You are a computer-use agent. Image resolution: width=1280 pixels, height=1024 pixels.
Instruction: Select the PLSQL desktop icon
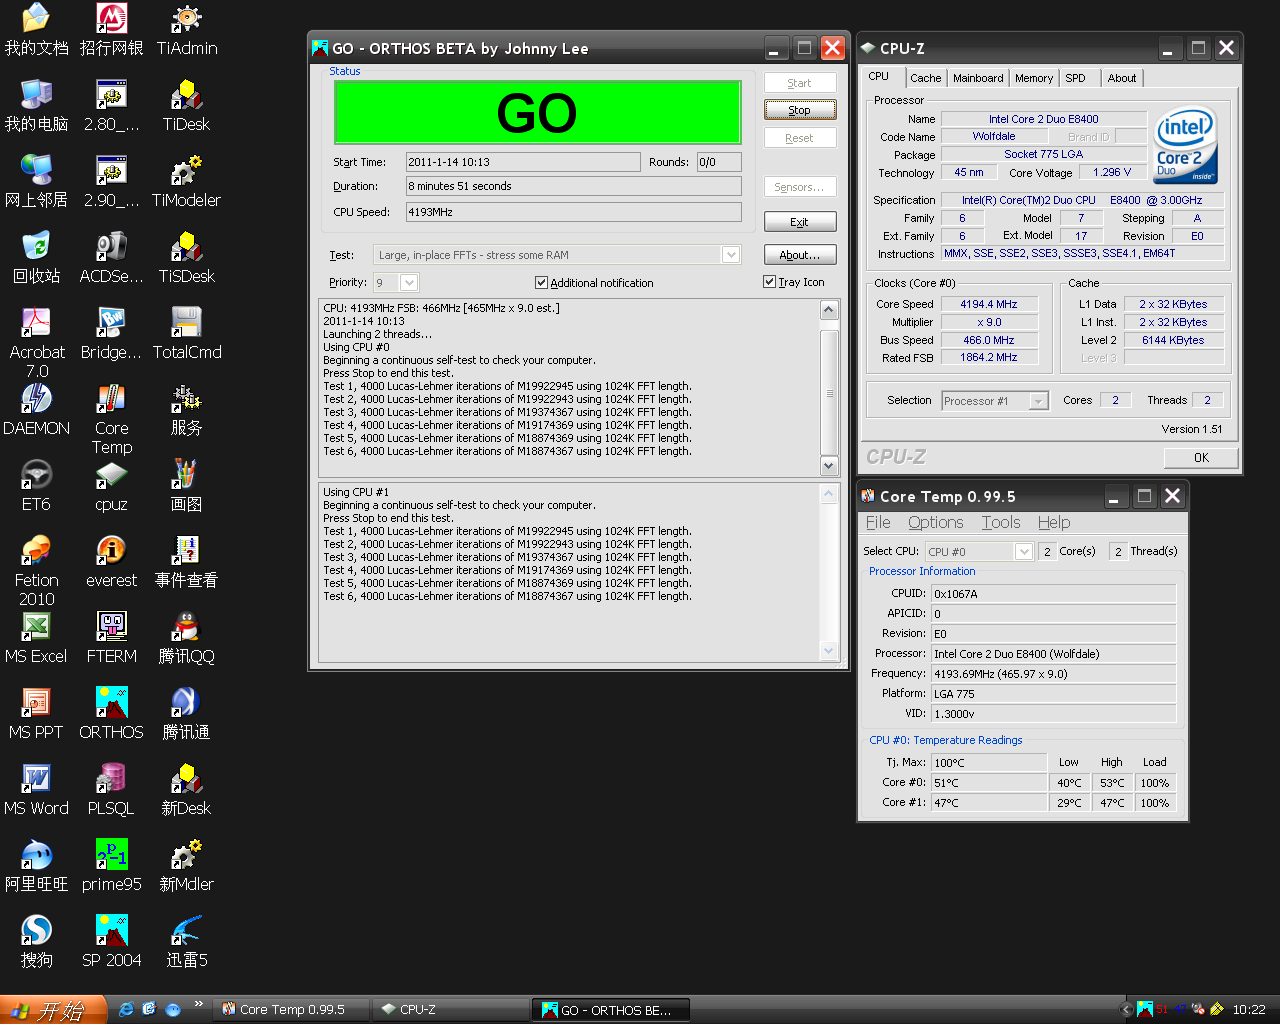[111, 789]
